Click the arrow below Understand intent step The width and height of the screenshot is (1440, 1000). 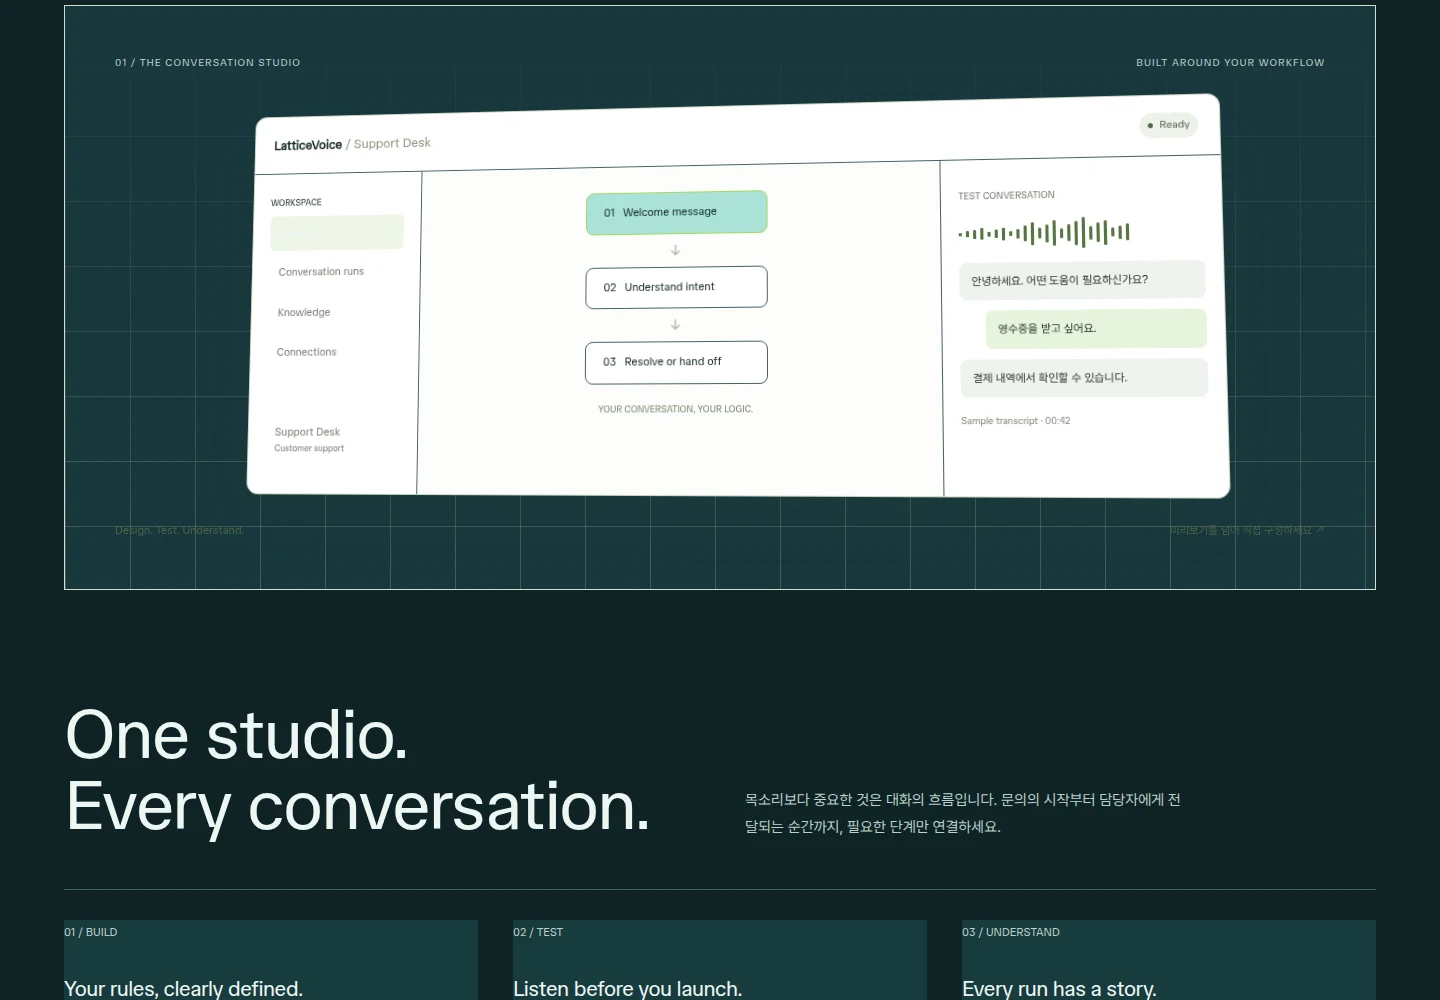675,325
